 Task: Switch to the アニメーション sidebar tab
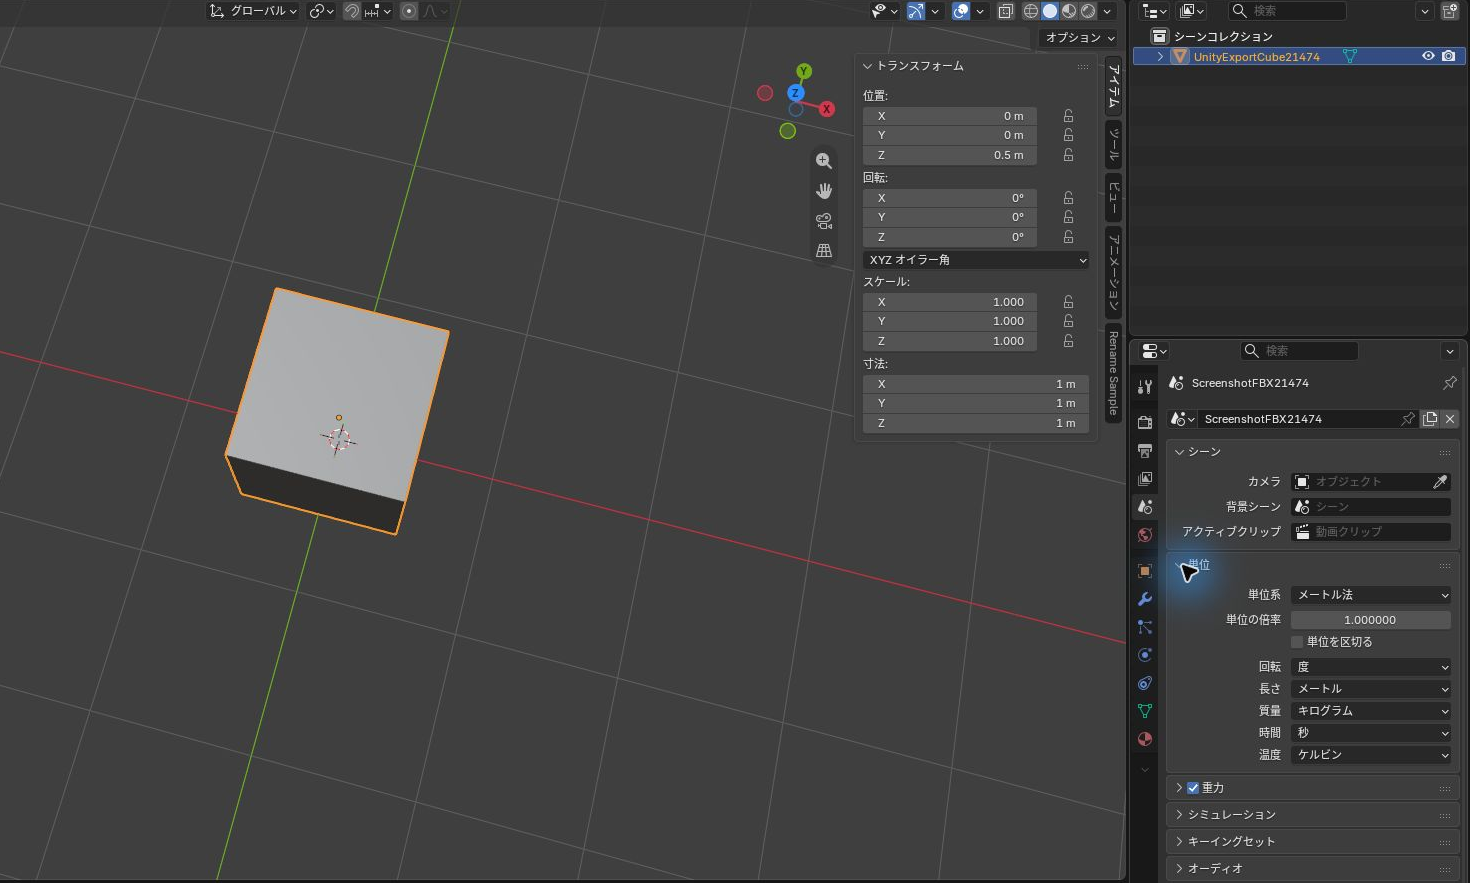(1113, 274)
